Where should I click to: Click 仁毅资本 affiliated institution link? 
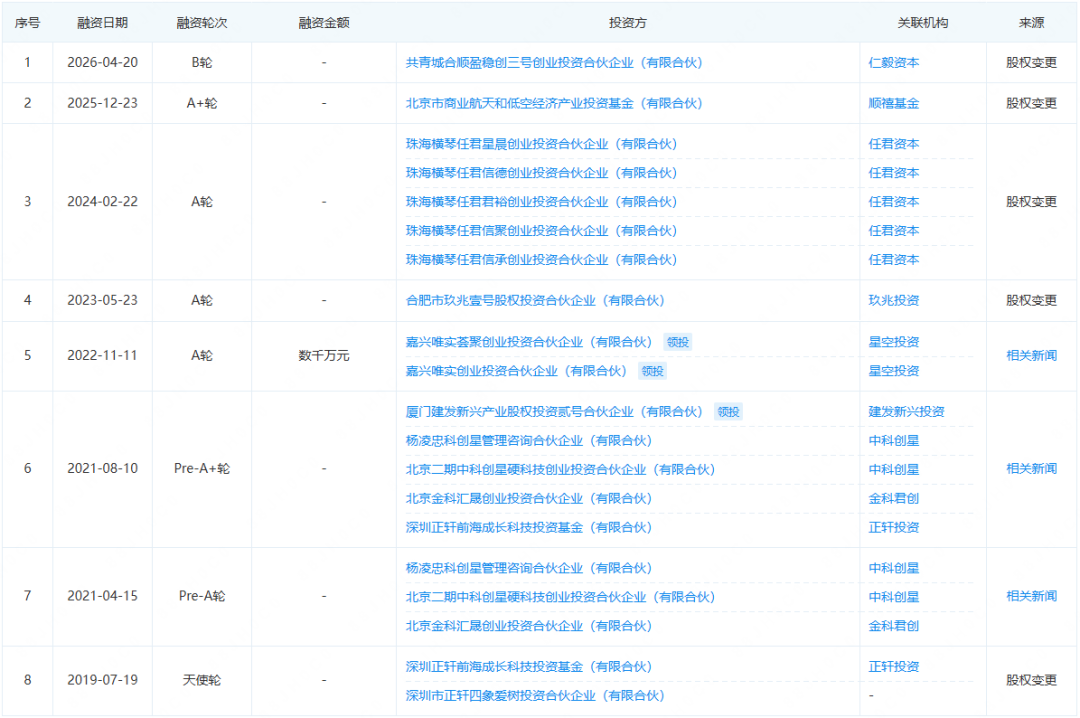[x=893, y=63]
